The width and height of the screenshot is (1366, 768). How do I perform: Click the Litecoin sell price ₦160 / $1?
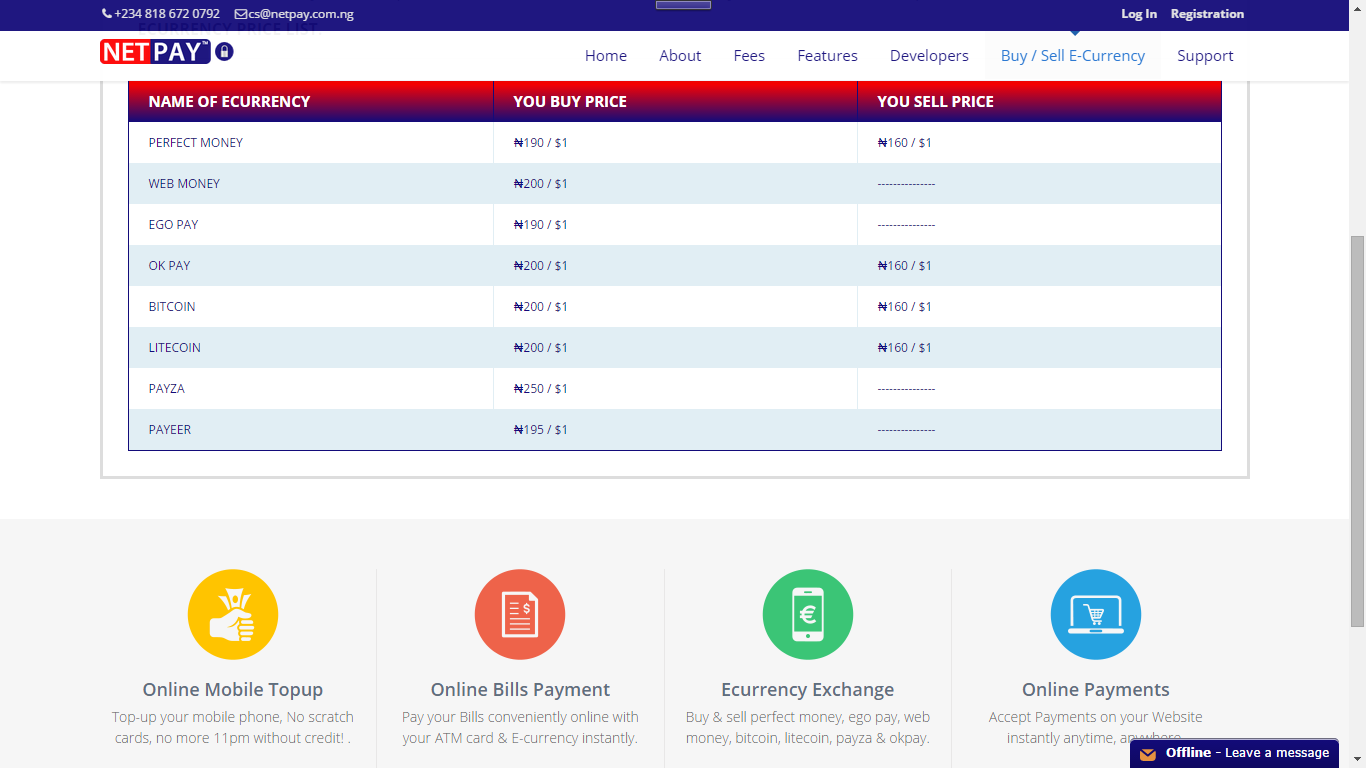[x=904, y=348]
